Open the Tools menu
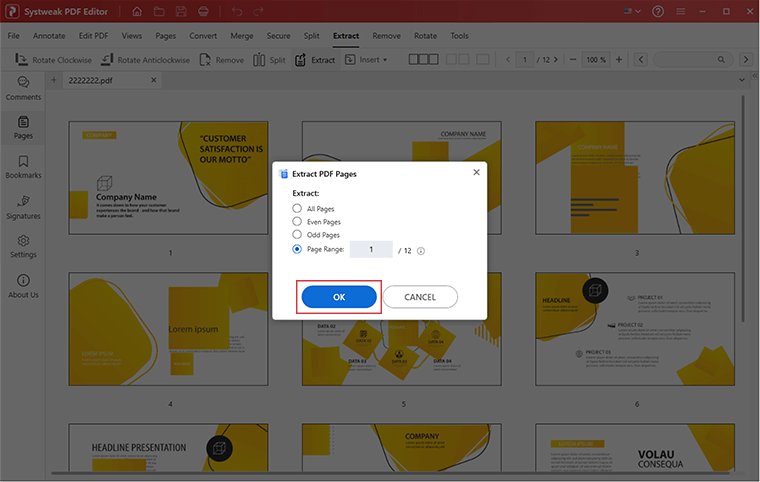This screenshot has width=760, height=482. click(459, 35)
